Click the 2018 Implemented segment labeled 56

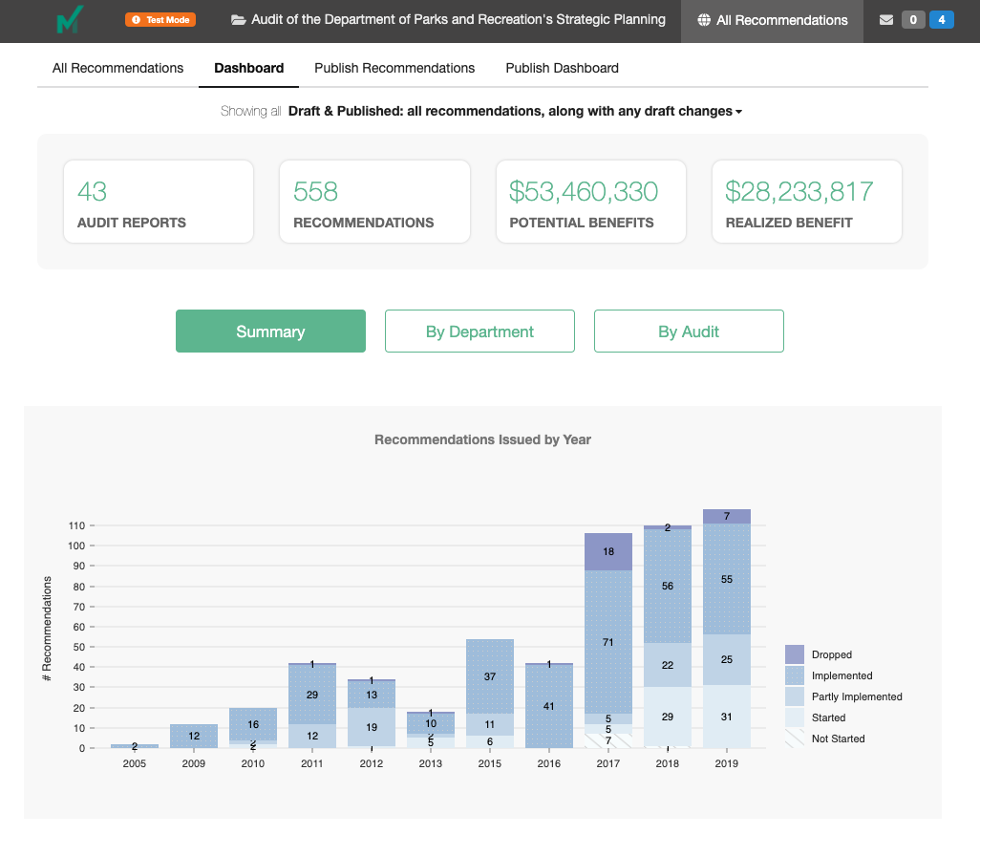click(x=668, y=586)
